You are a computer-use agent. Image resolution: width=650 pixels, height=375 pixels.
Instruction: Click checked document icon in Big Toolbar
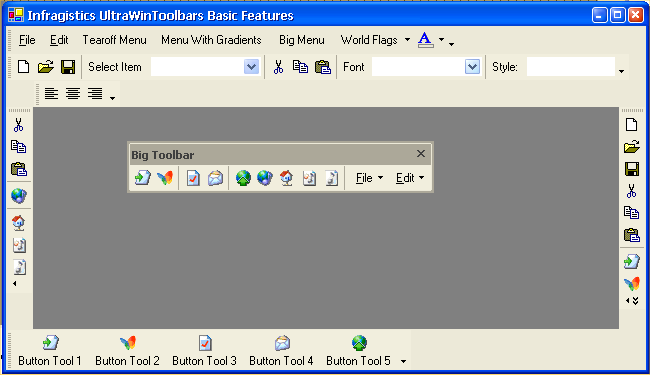pos(193,178)
